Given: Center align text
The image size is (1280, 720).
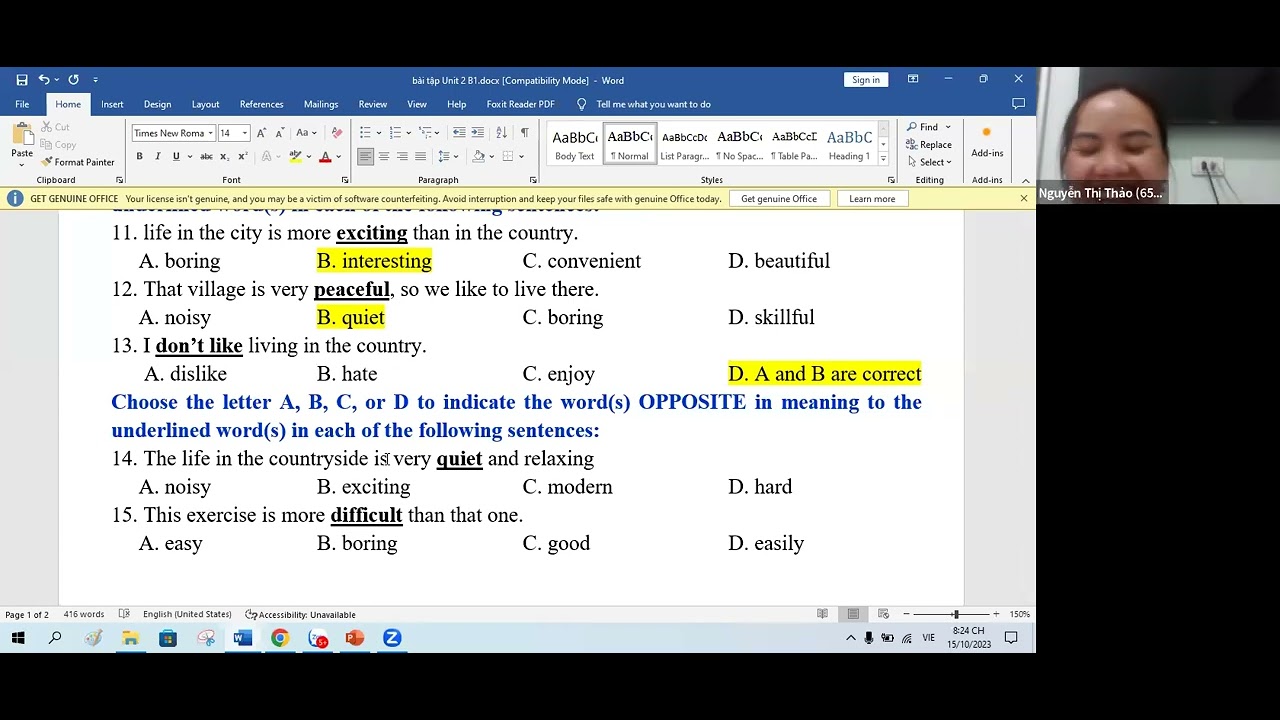Looking at the screenshot, I should [384, 156].
